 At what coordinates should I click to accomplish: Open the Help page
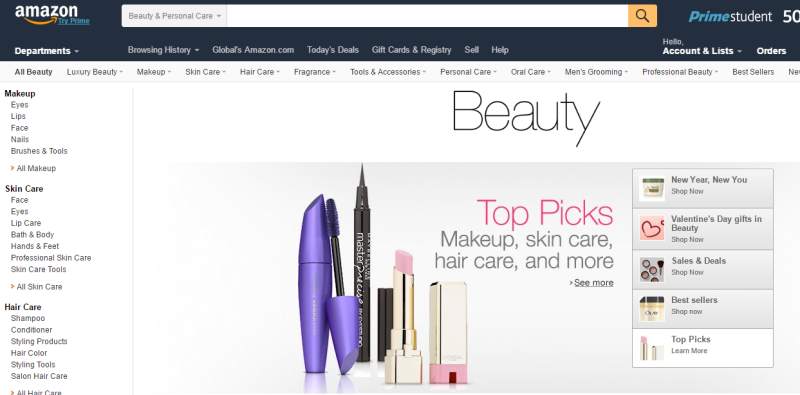click(500, 50)
